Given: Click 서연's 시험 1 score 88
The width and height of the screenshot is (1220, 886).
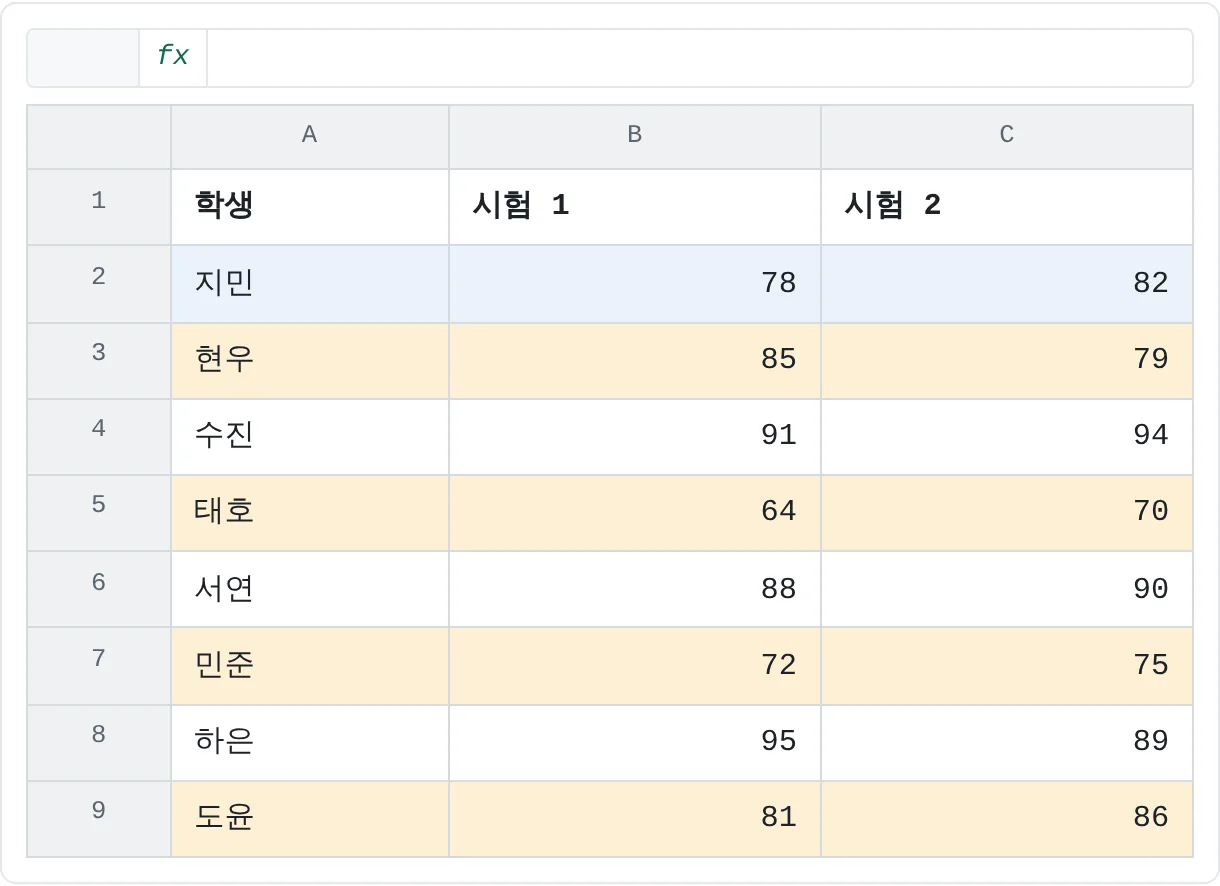Looking at the screenshot, I should (635, 589).
